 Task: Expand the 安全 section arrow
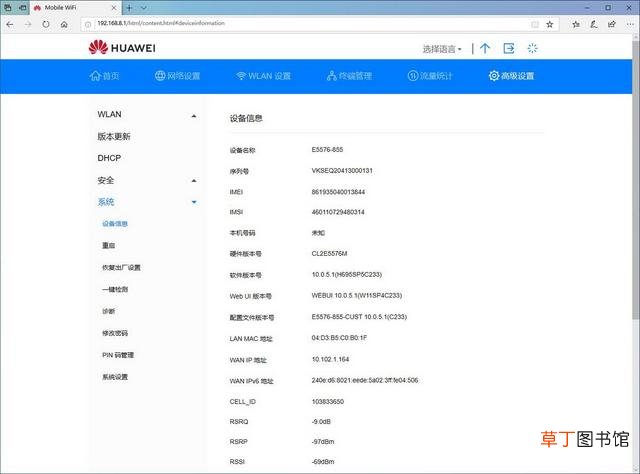coord(194,180)
